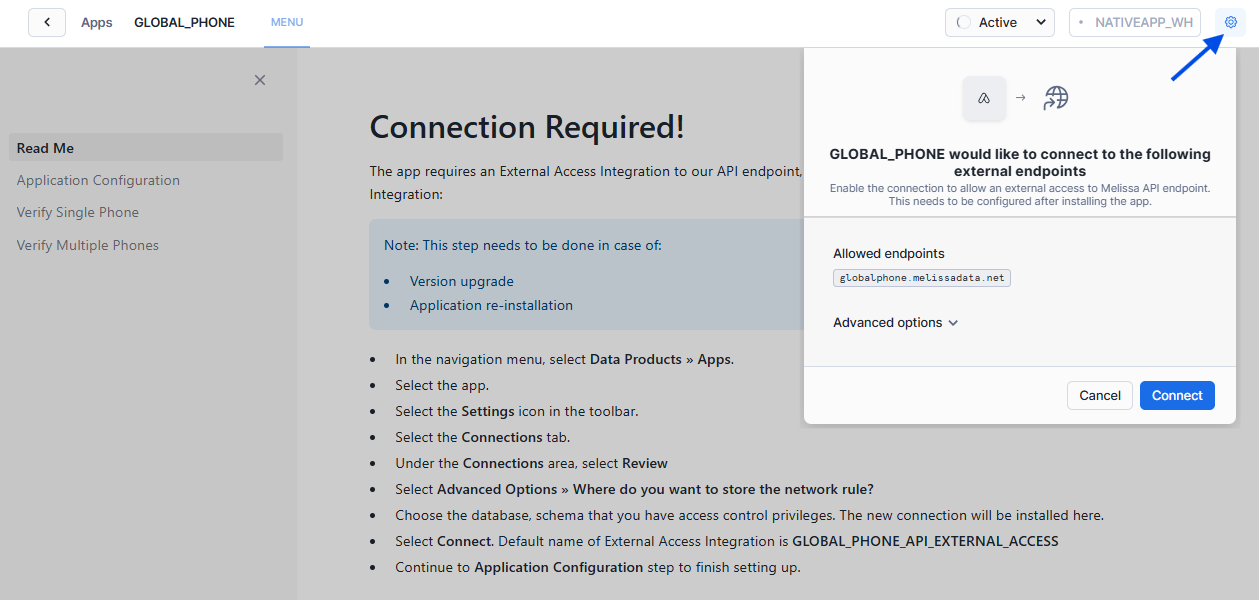Switch to the MENU tab
The height and width of the screenshot is (600, 1259).
coord(287,22)
